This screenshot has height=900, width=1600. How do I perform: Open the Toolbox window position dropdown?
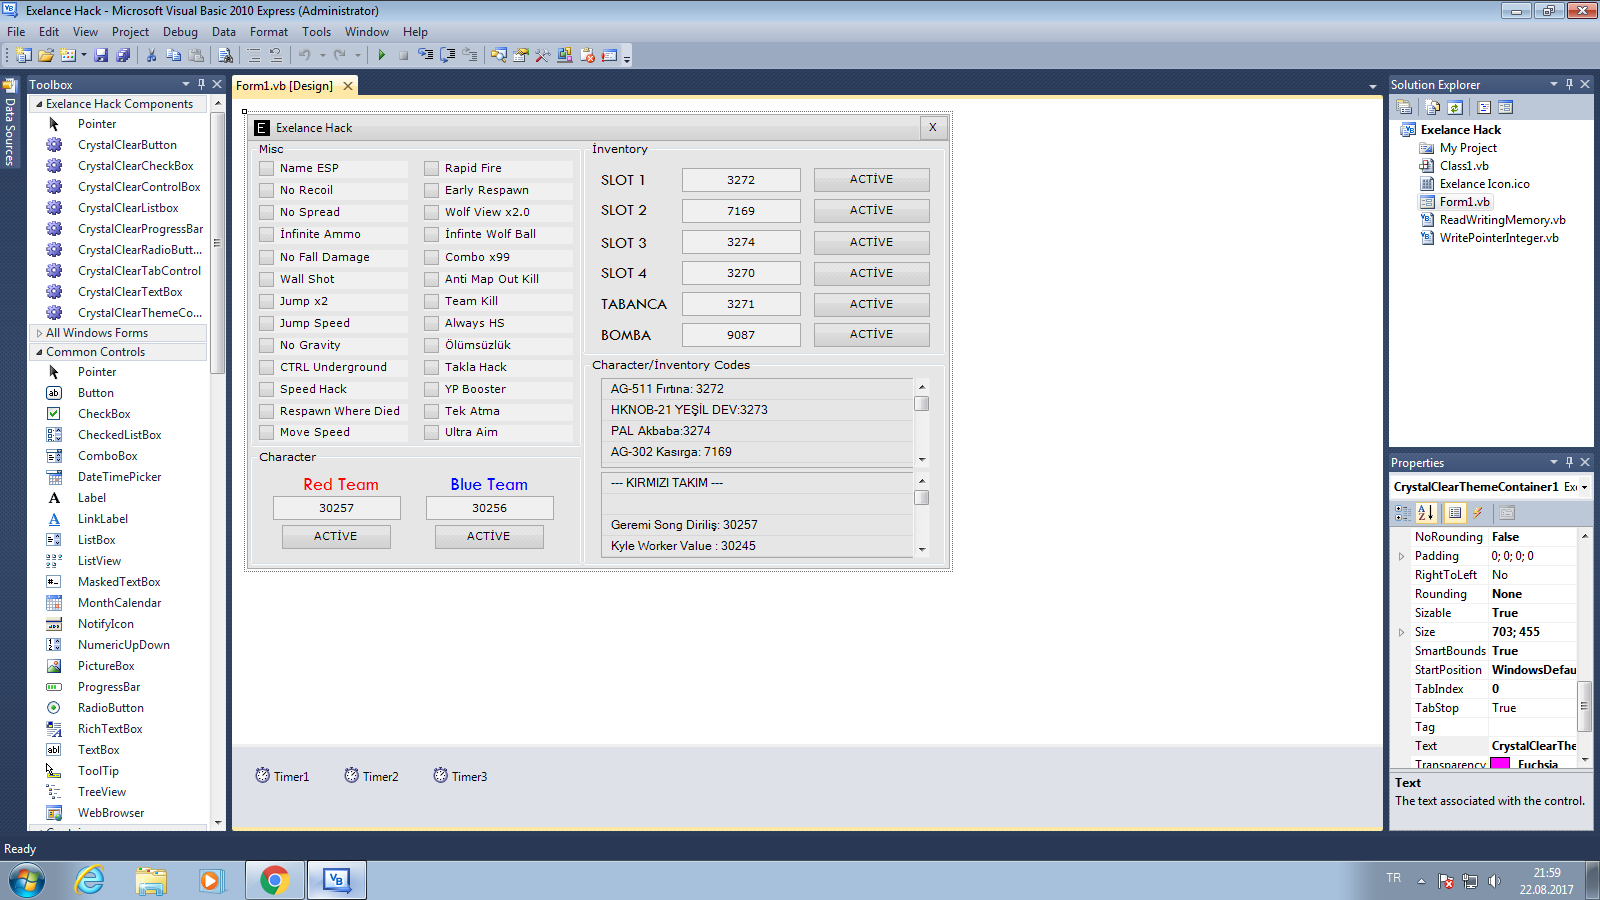click(x=185, y=84)
